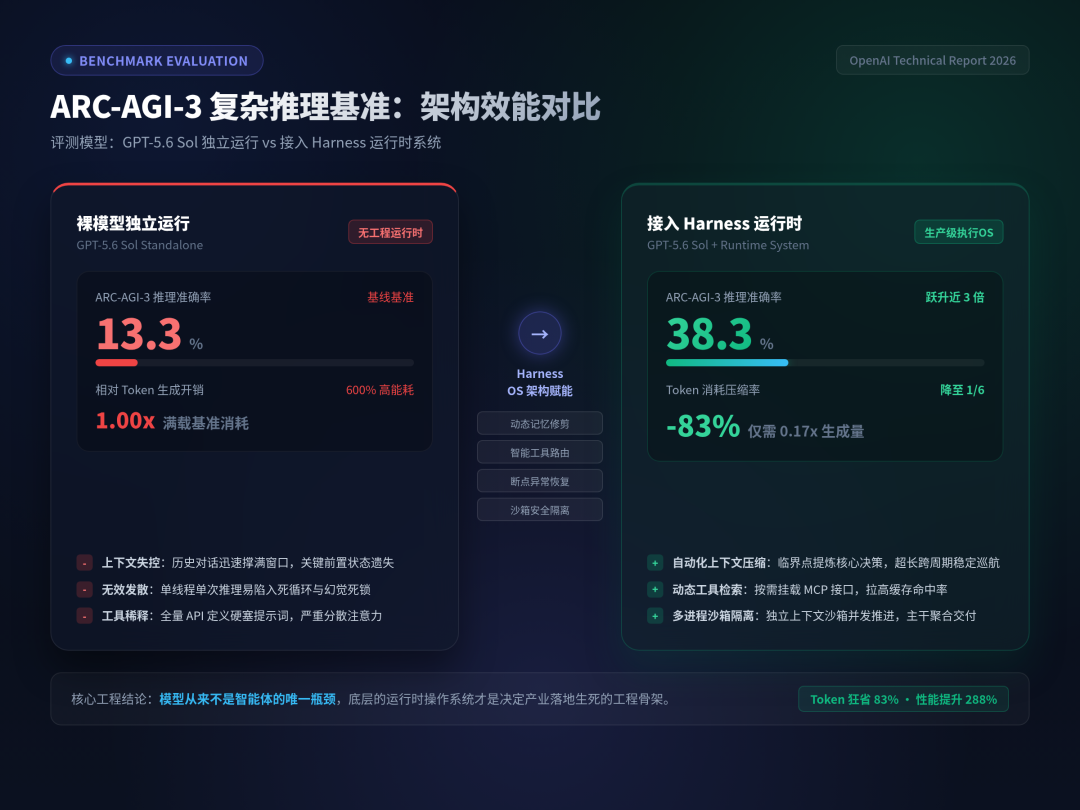Image resolution: width=1080 pixels, height=810 pixels.
Task: Click the red 无工程运行时 tag
Action: 391,233
